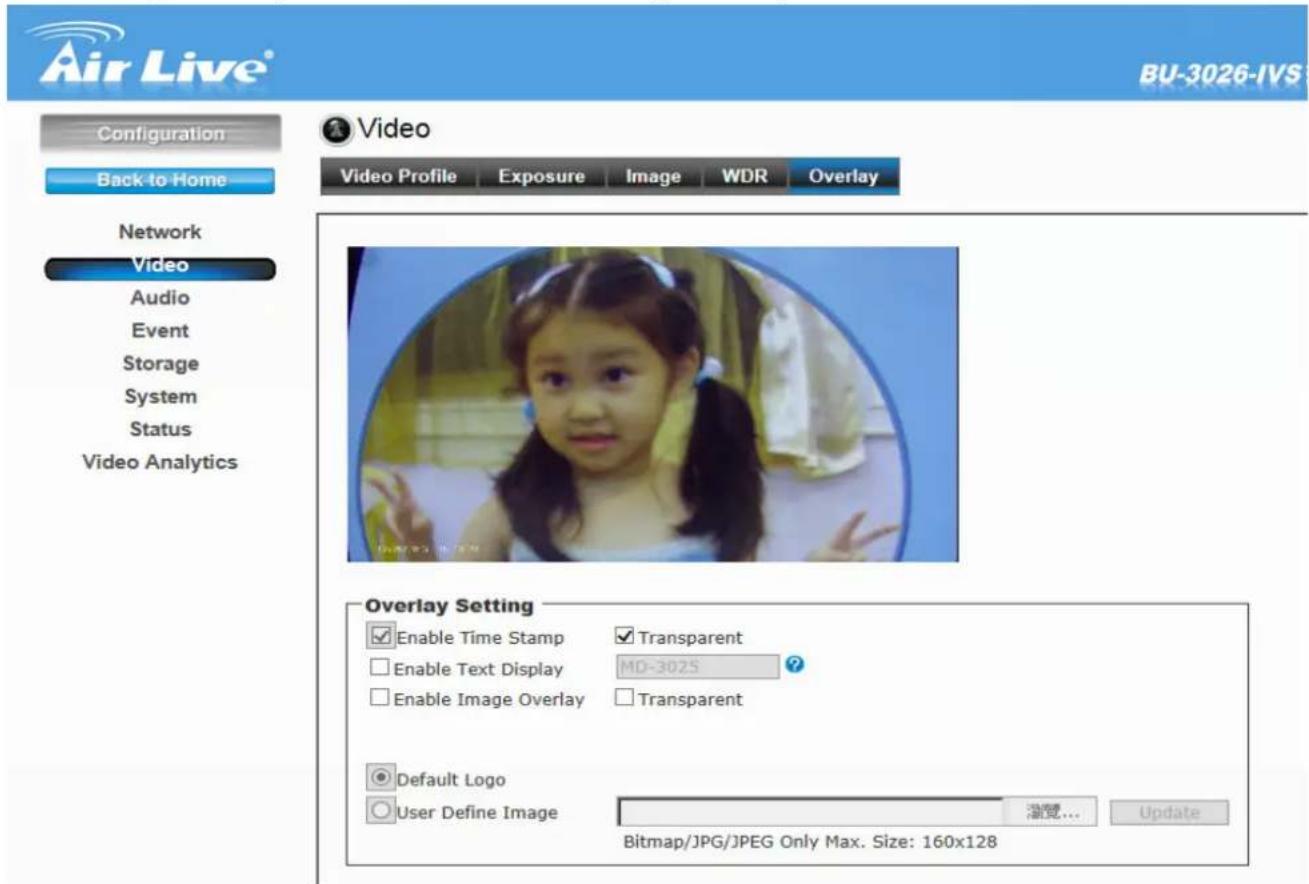The width and height of the screenshot is (1309, 884).
Task: Open Audio settings in sidebar
Action: click(160, 298)
